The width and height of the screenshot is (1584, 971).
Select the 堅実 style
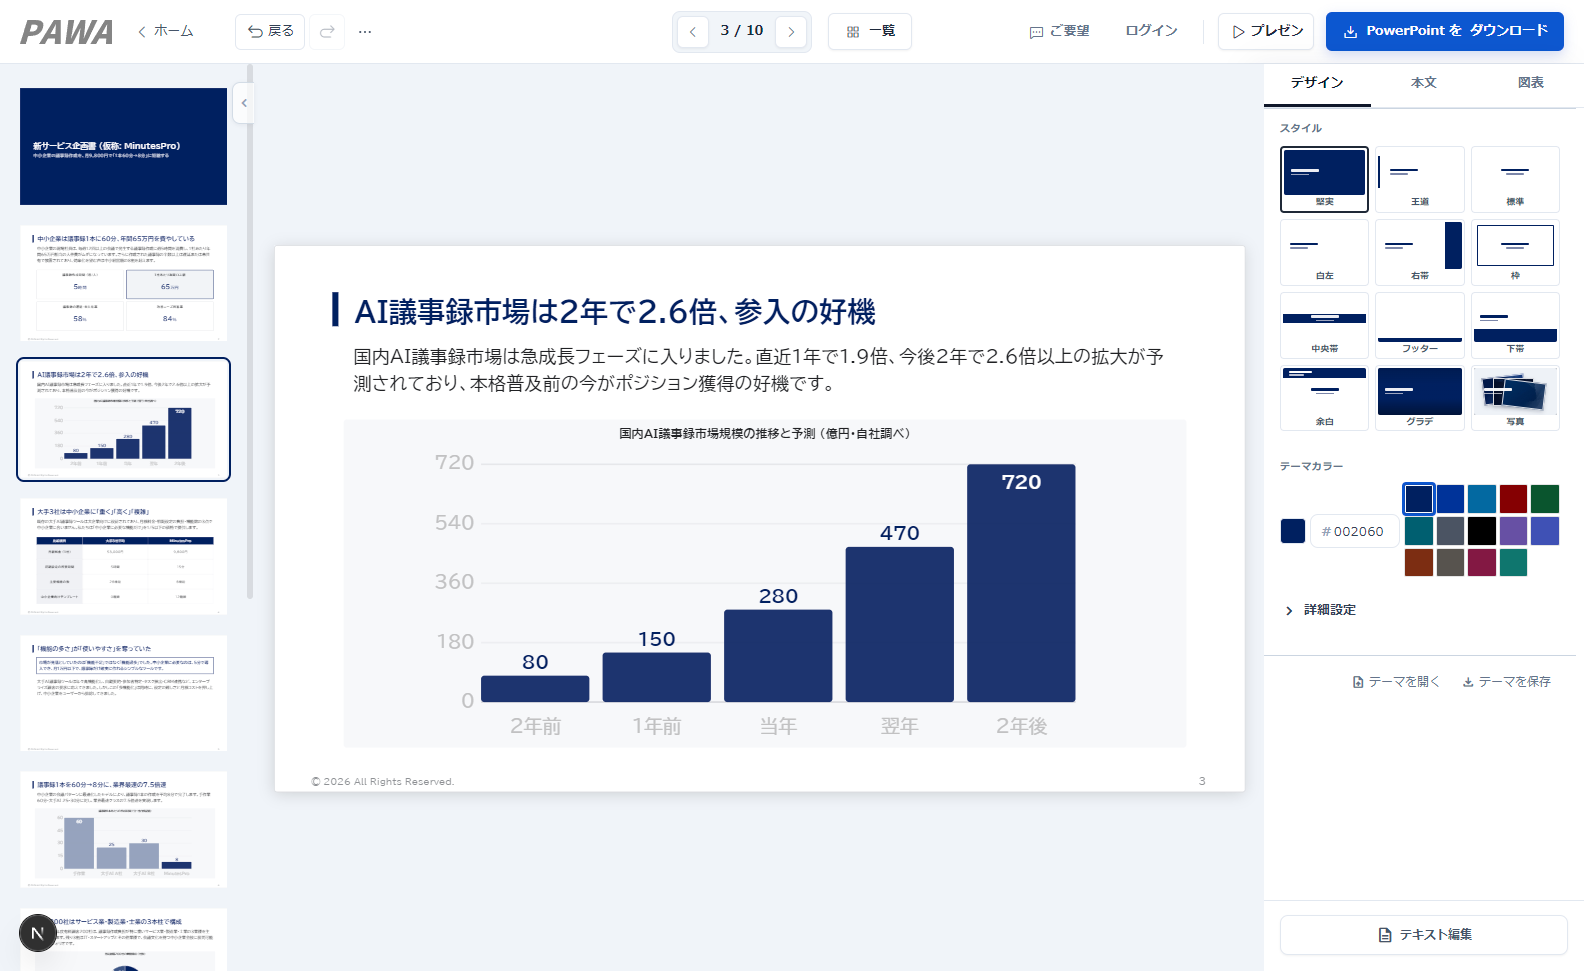(x=1324, y=179)
